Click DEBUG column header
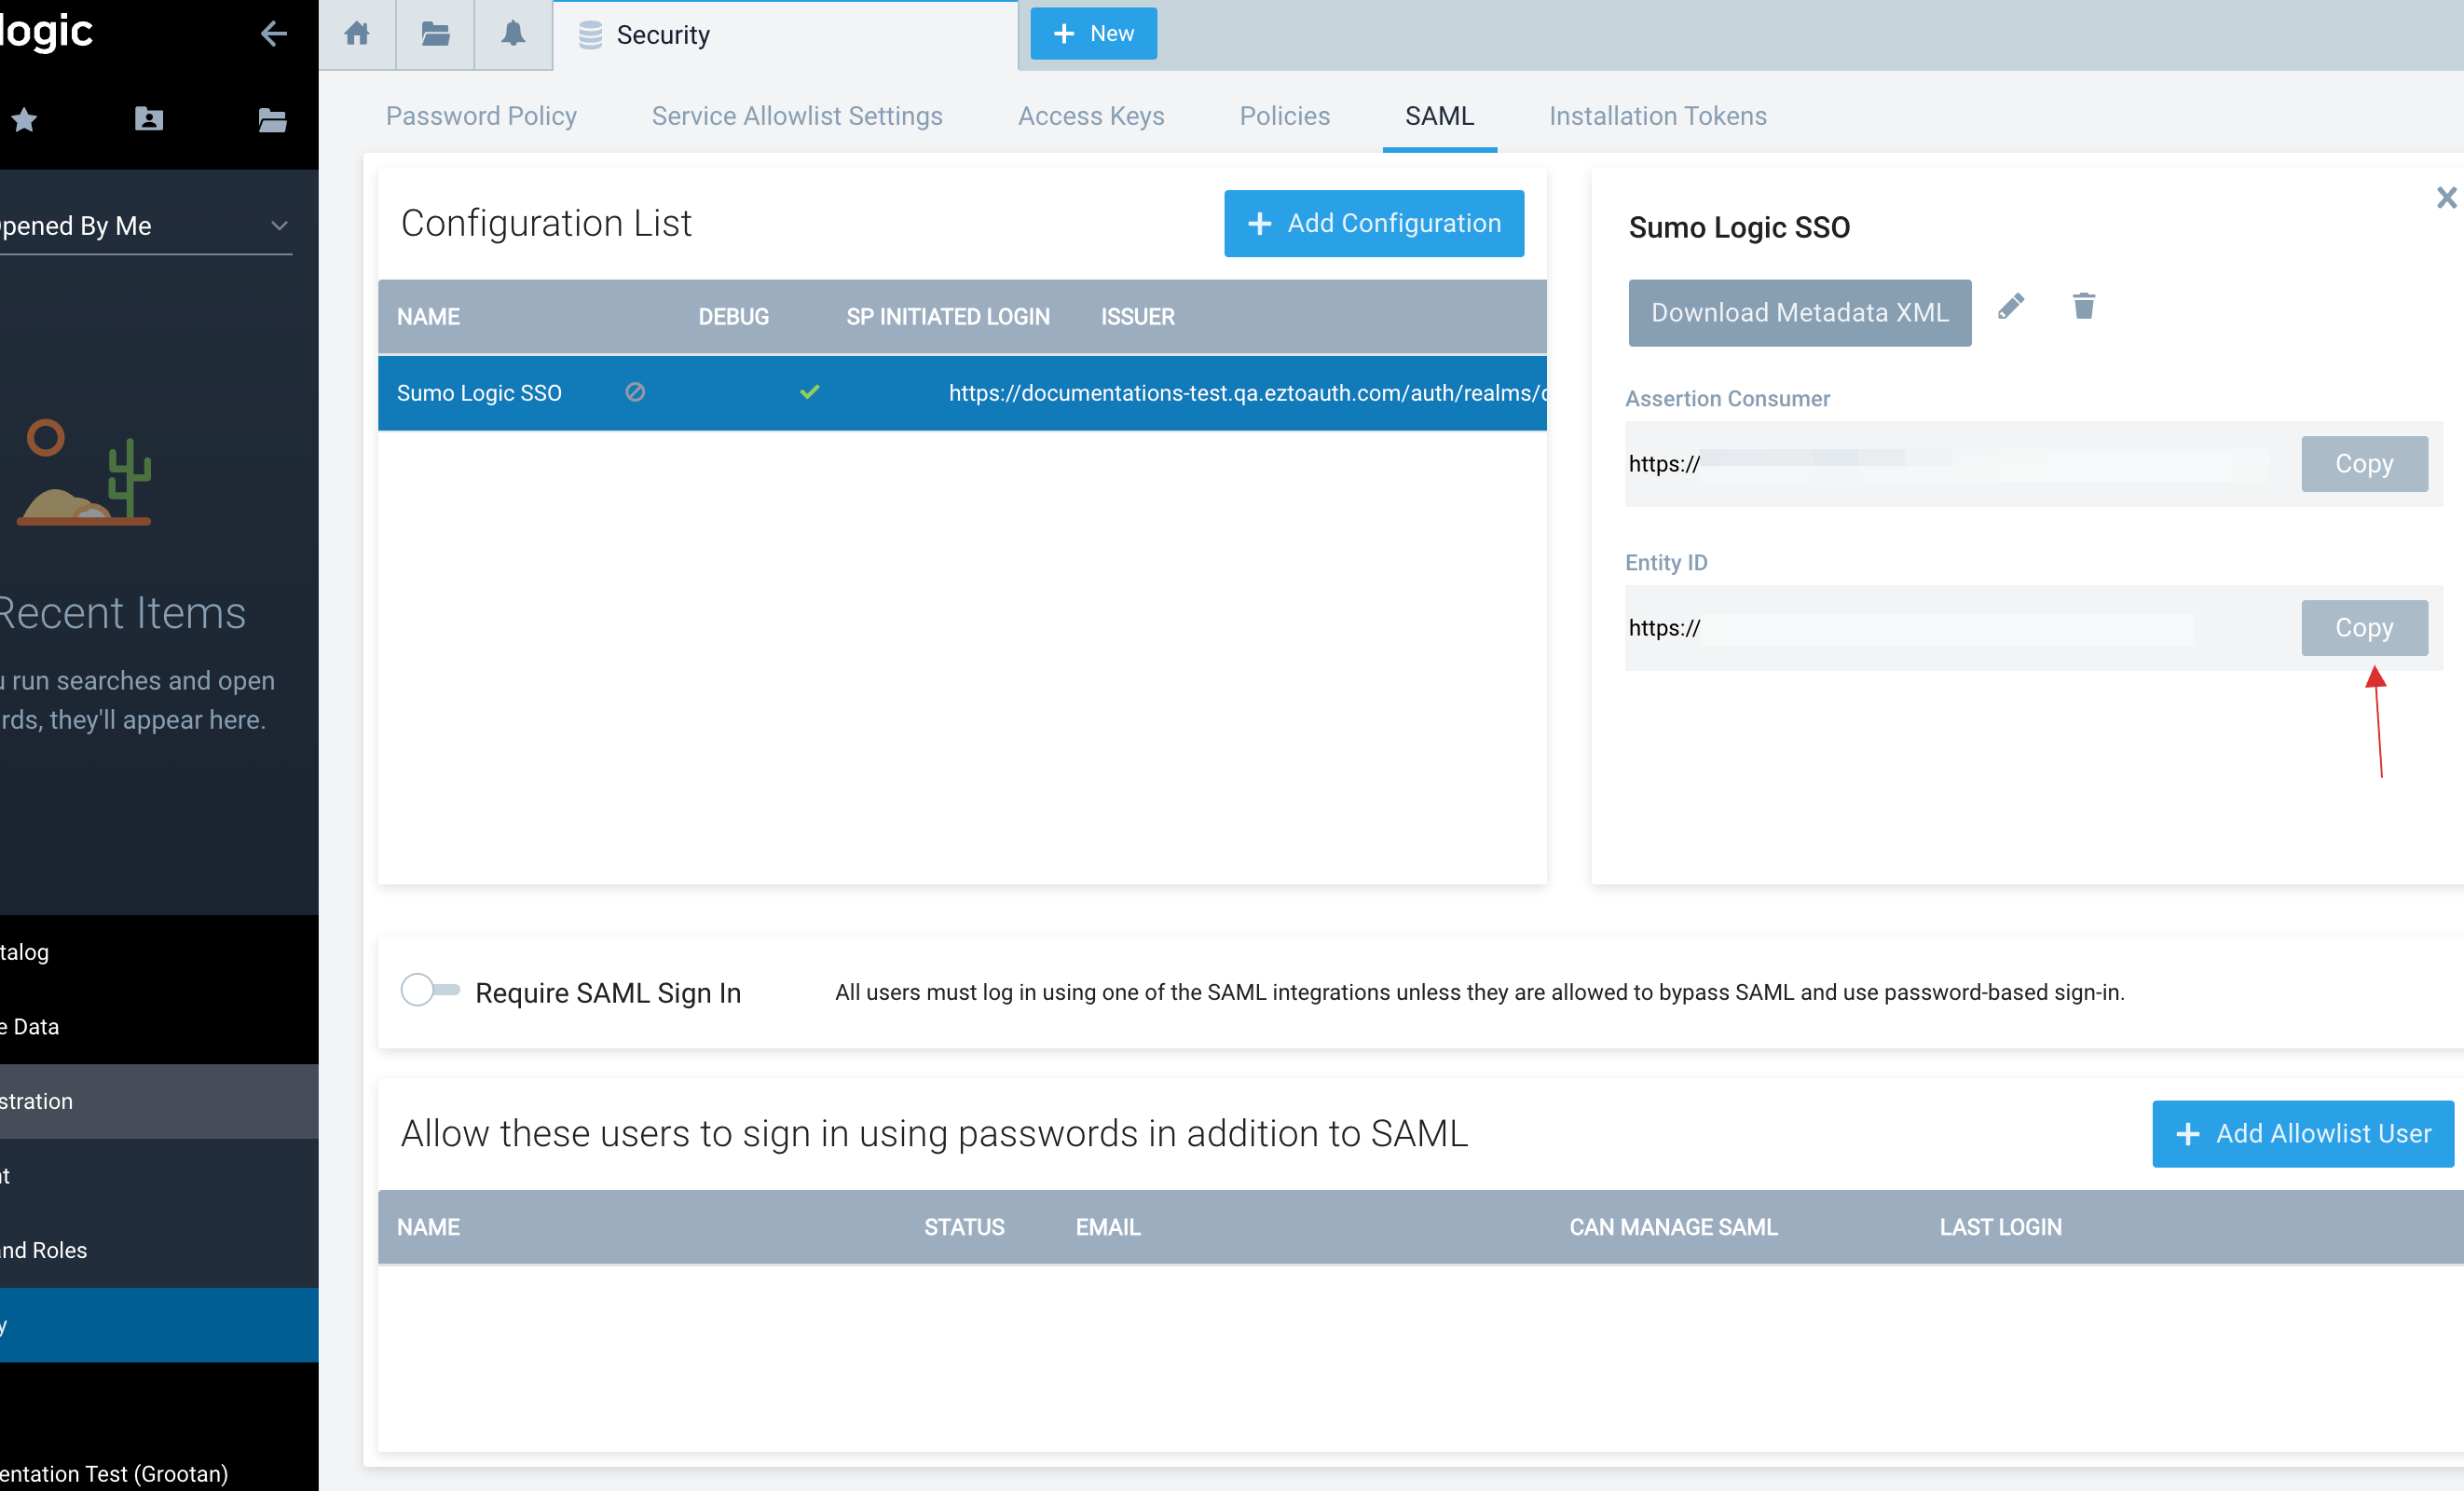The height and width of the screenshot is (1491, 2464). pos(733,317)
